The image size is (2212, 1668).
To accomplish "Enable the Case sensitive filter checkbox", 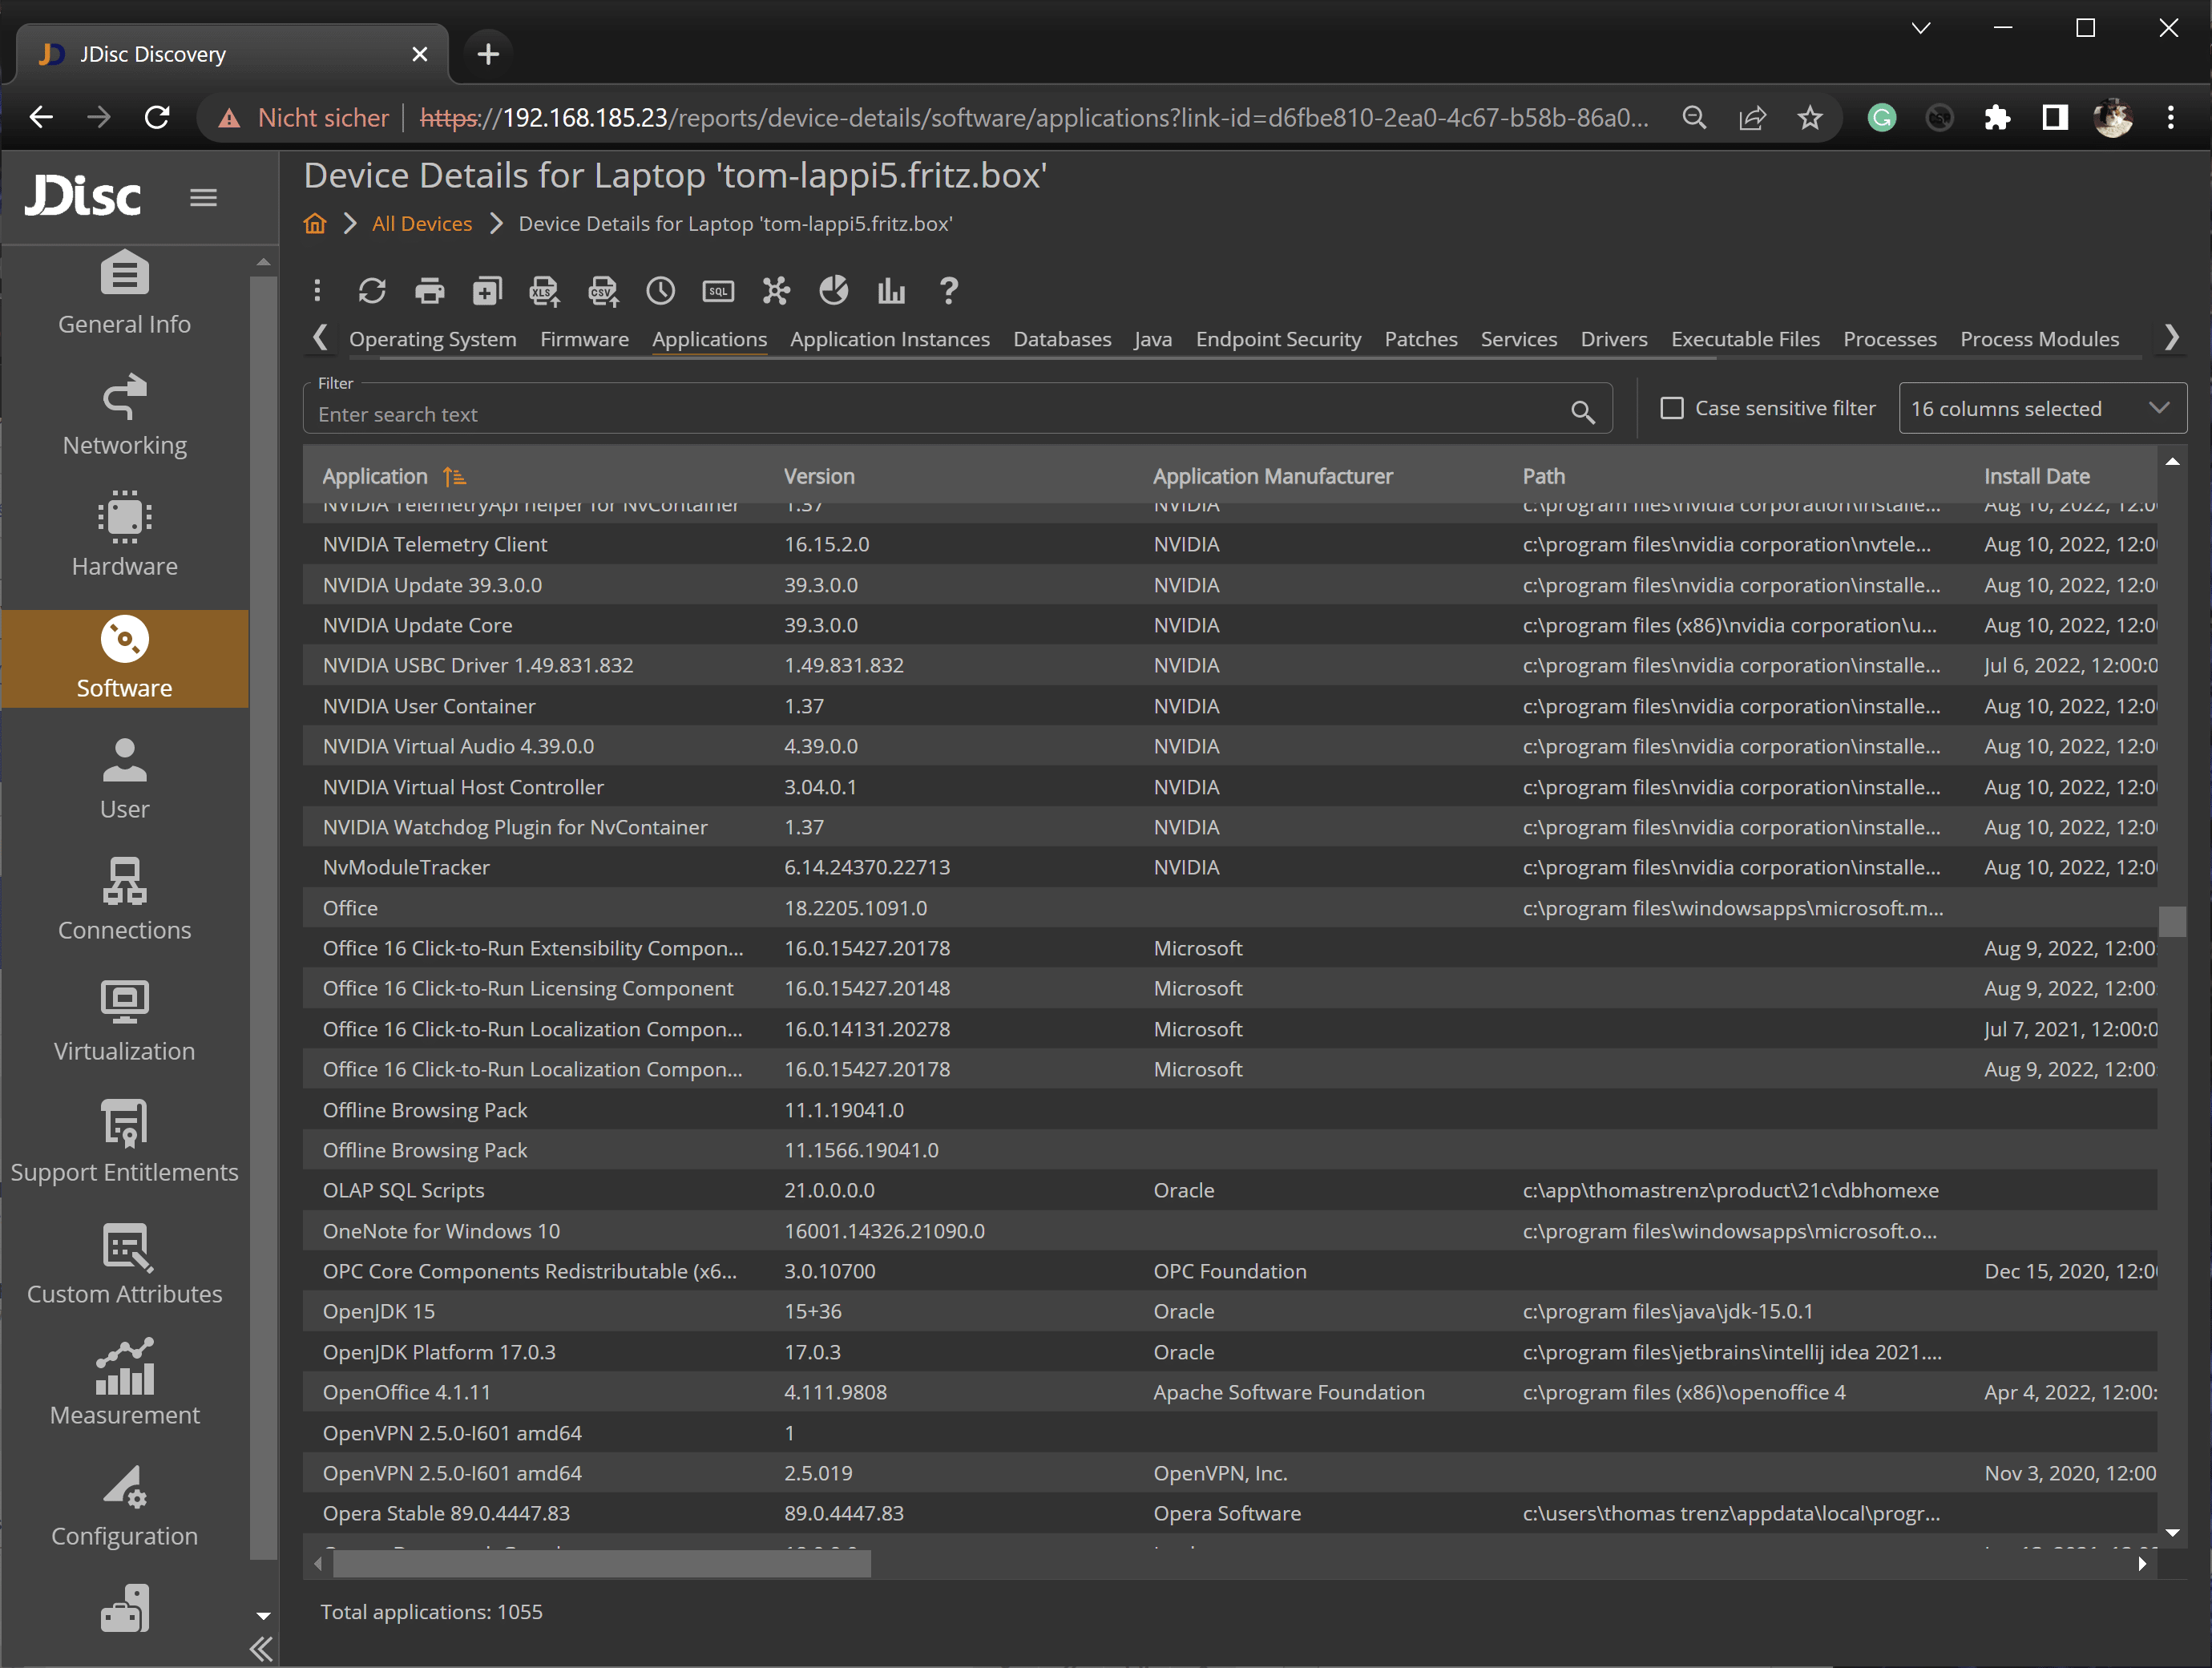I will [1671, 408].
